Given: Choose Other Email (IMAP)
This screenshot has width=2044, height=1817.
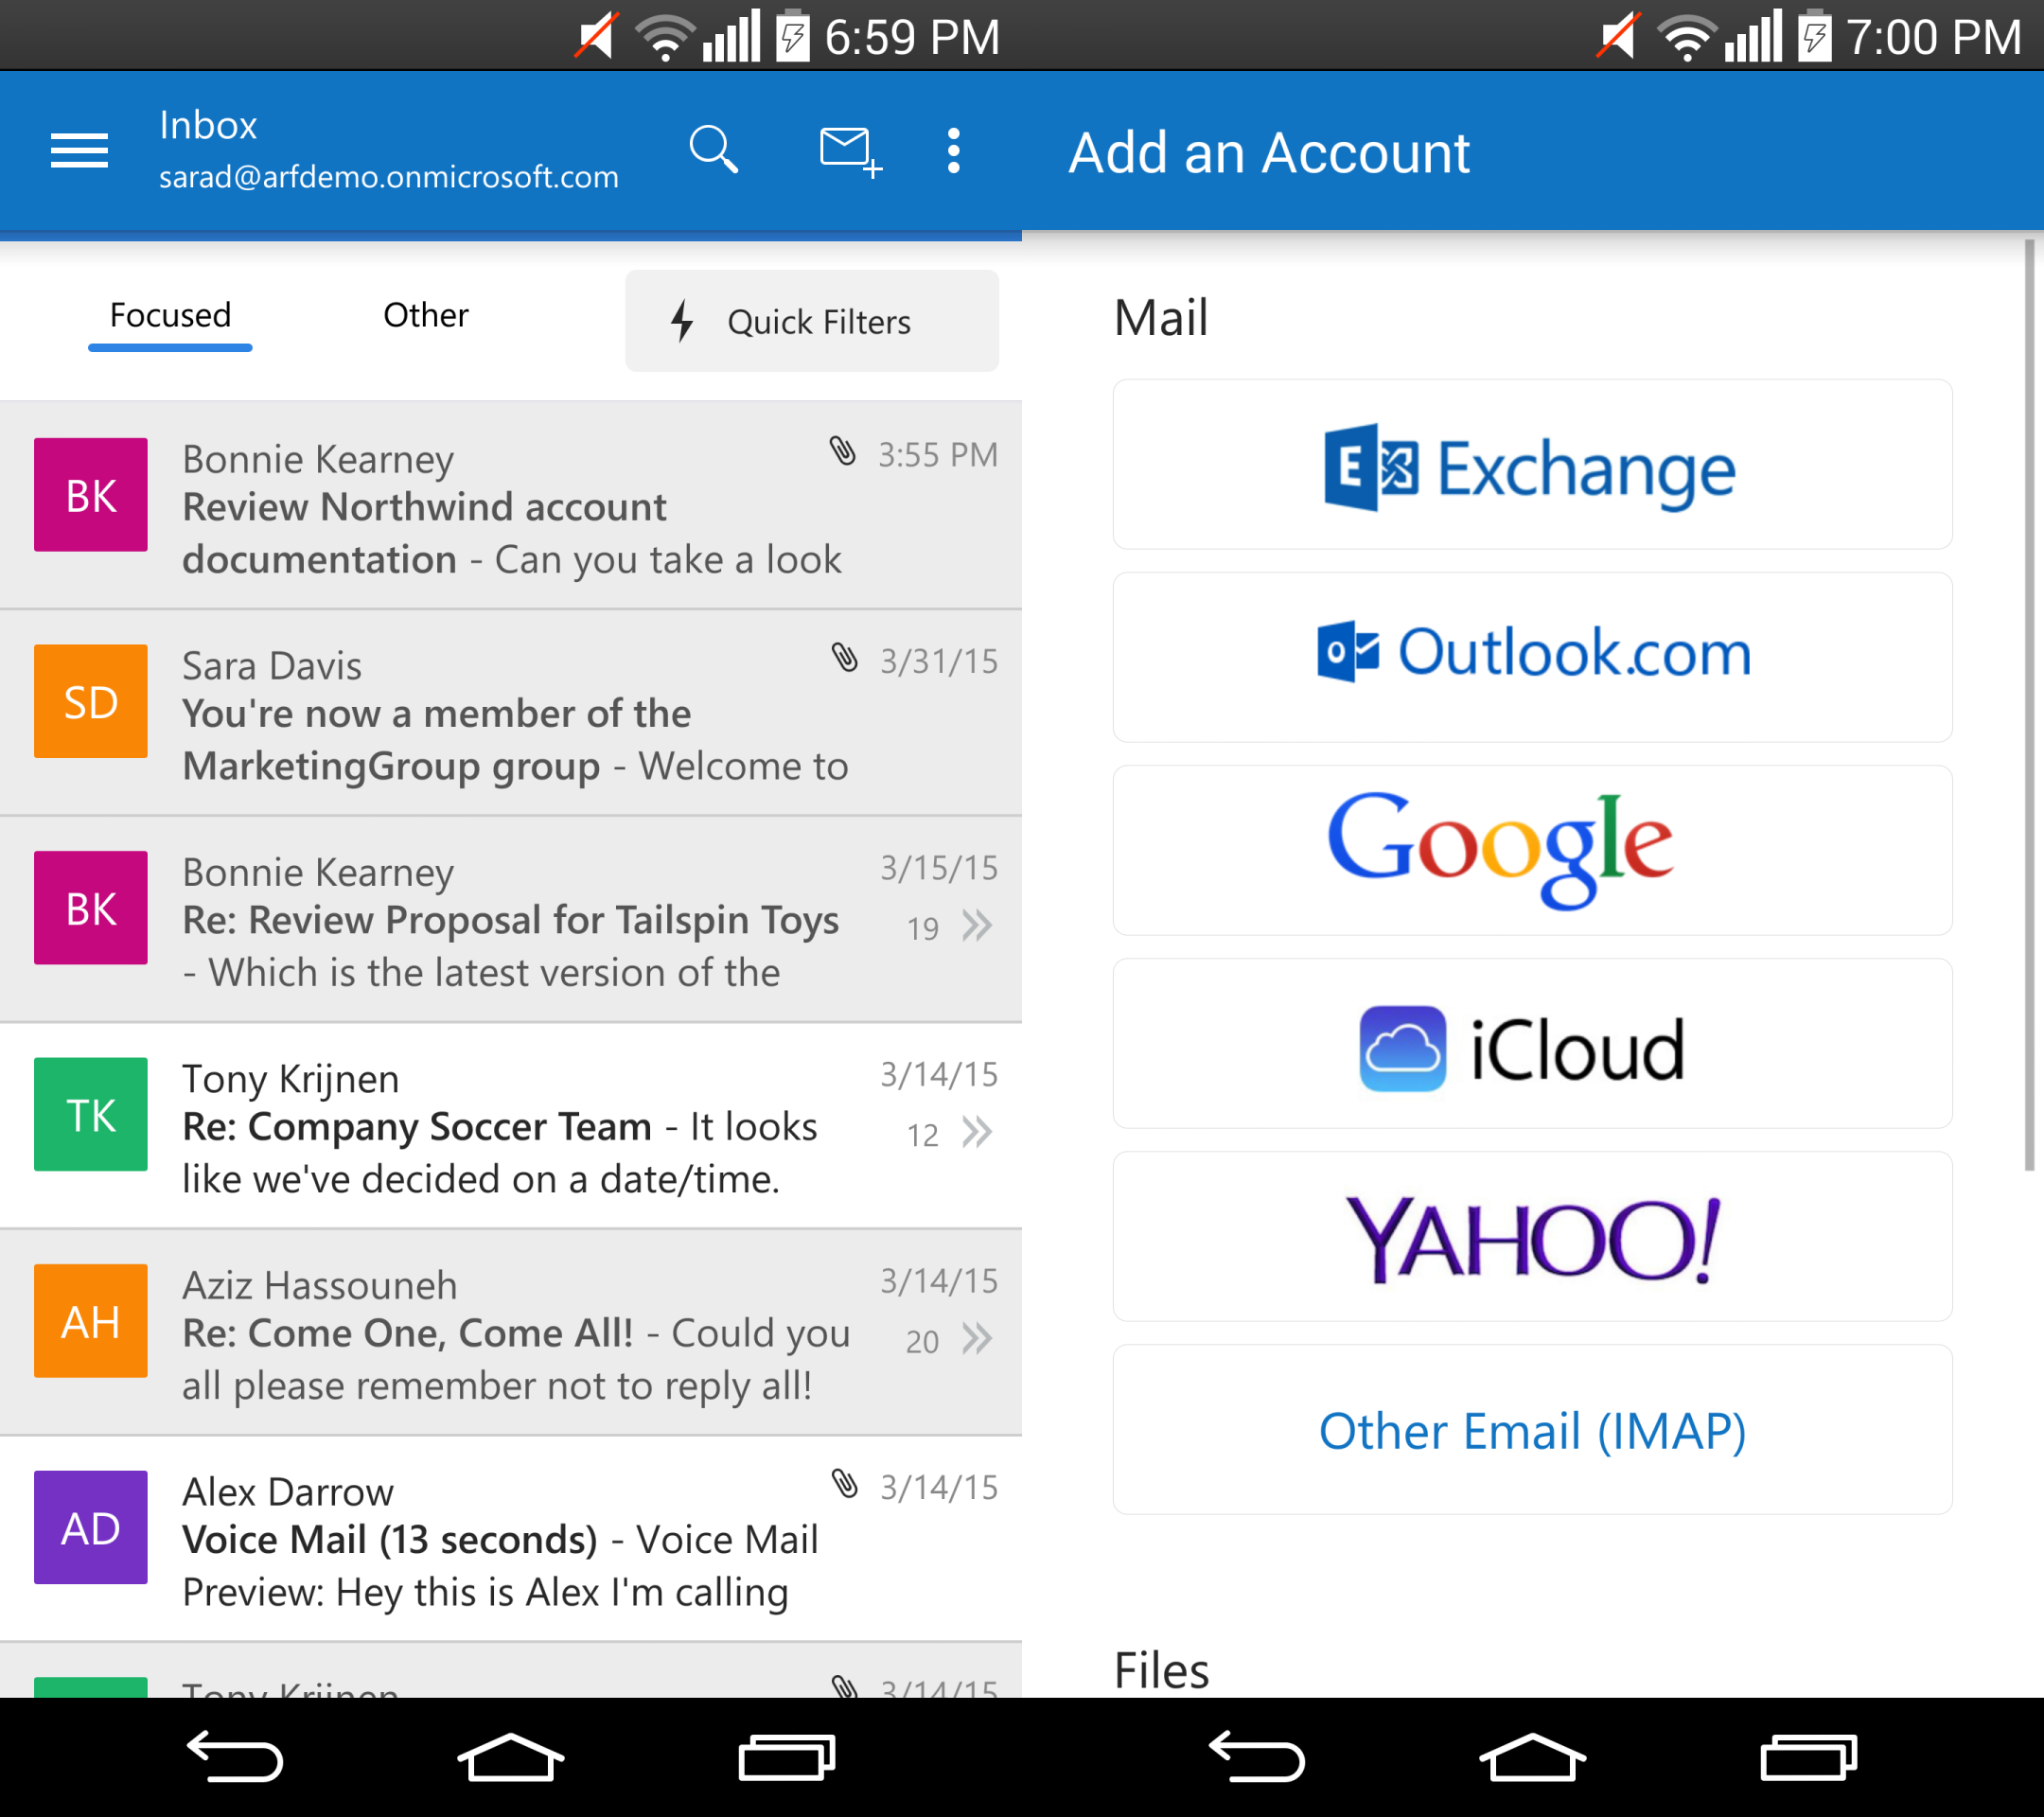Looking at the screenshot, I should point(1532,1430).
